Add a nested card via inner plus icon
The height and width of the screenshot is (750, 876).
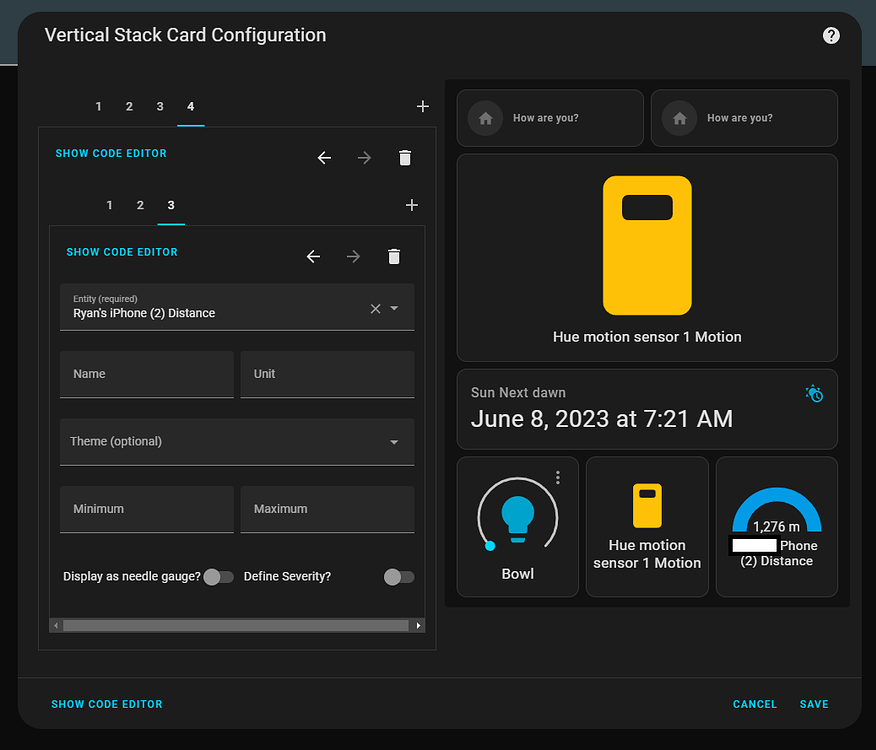[x=411, y=205]
